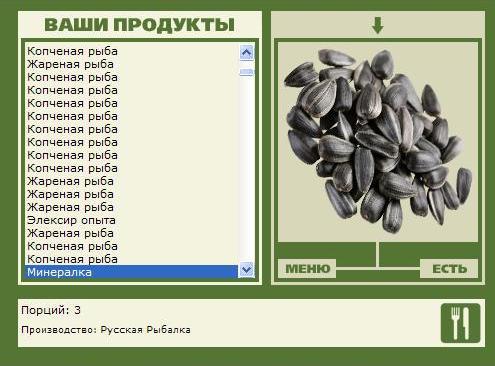Click the fork and knife eat icon
This screenshot has height=366, width=495.
(460, 323)
